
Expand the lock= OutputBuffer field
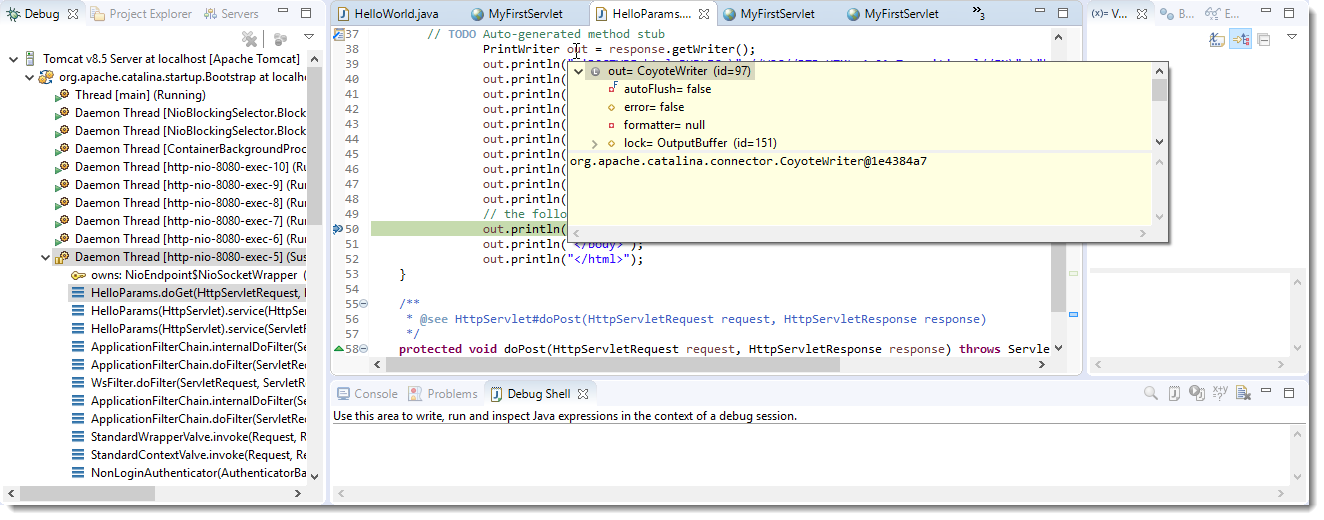[x=595, y=143]
